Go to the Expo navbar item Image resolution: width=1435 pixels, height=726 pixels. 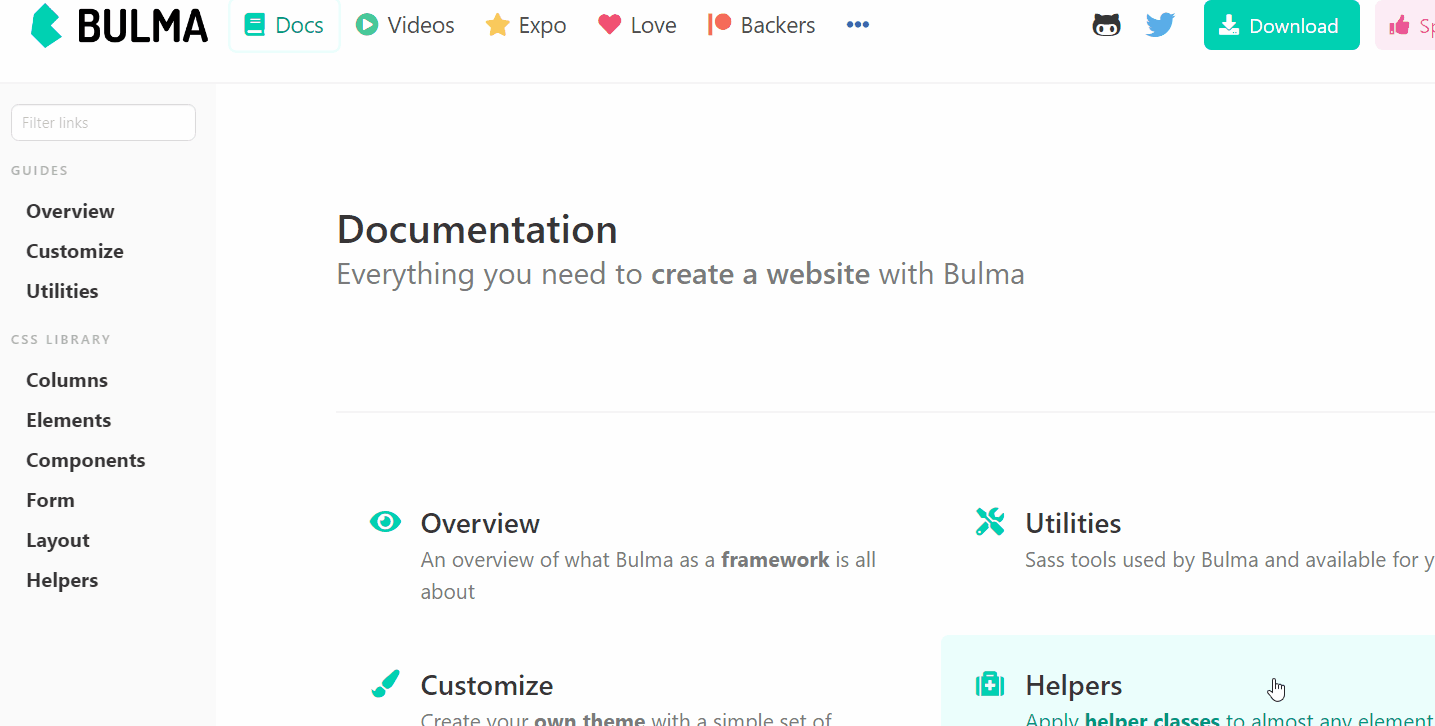tap(526, 26)
